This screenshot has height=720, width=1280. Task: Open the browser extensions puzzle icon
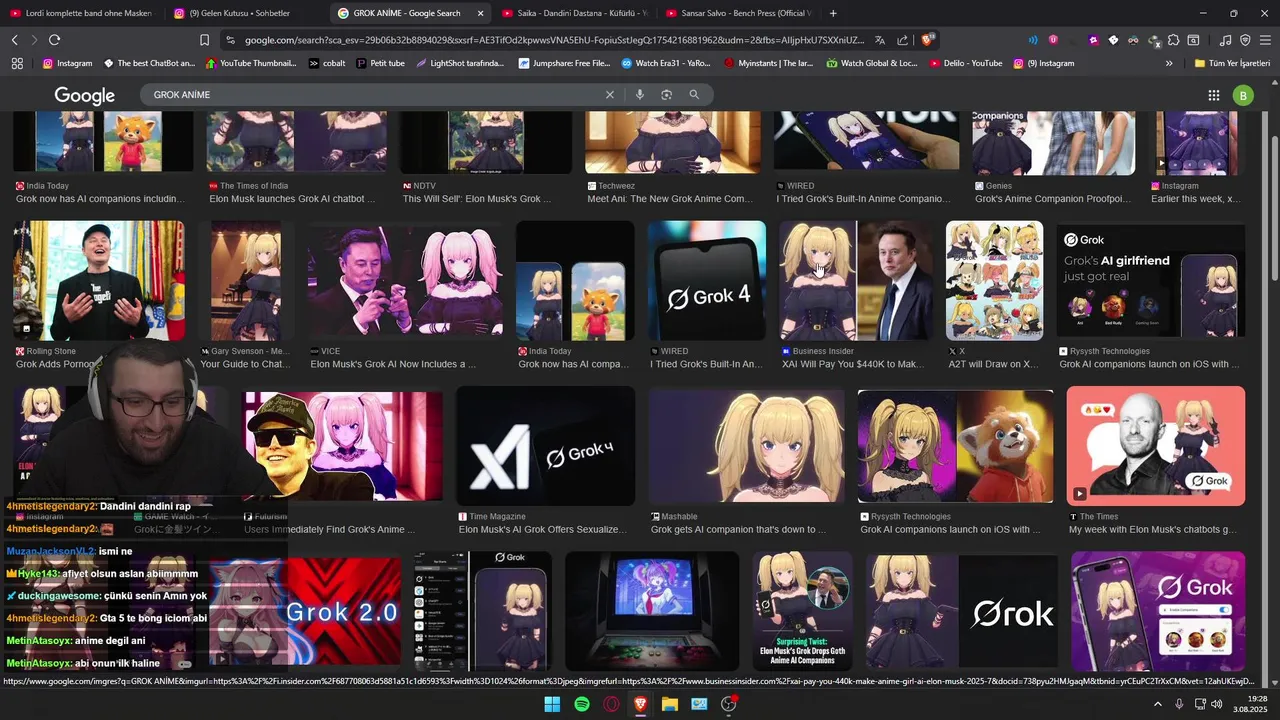pyautogui.click(x=1174, y=40)
